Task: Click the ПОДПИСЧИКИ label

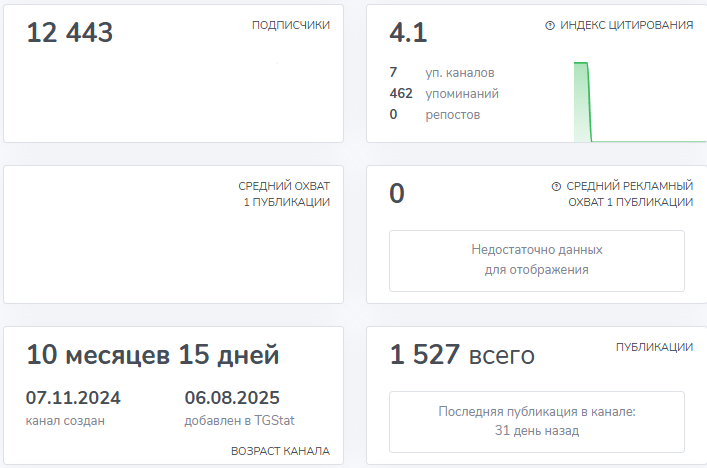Action: point(291,25)
